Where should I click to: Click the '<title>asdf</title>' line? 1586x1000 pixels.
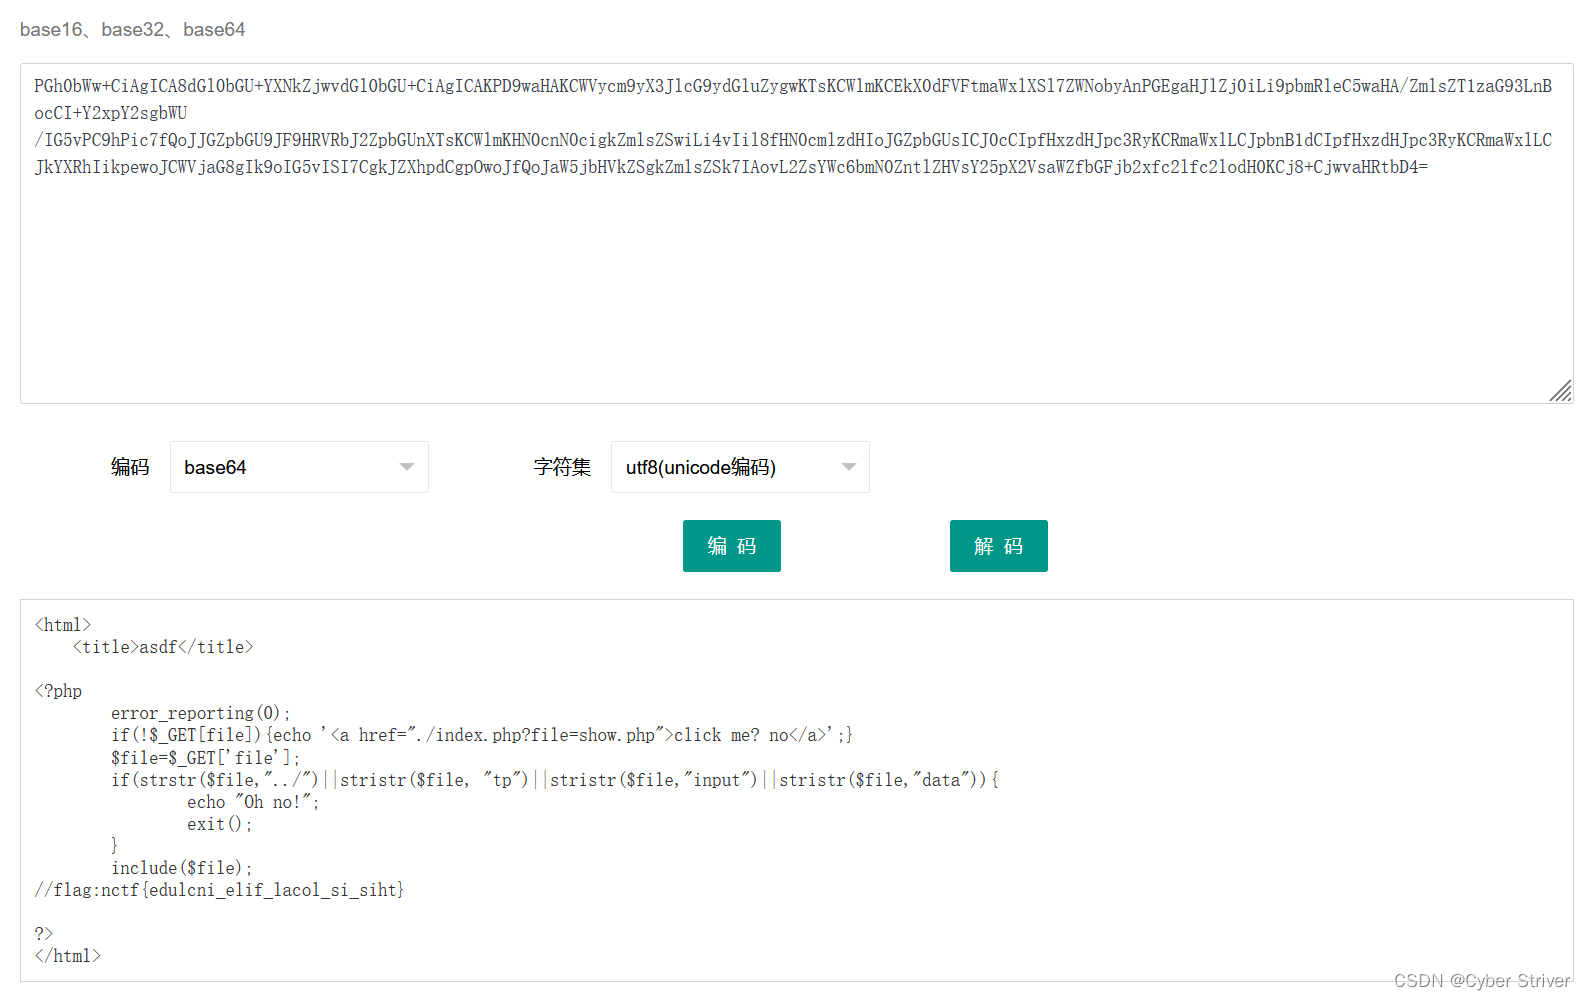[163, 647]
